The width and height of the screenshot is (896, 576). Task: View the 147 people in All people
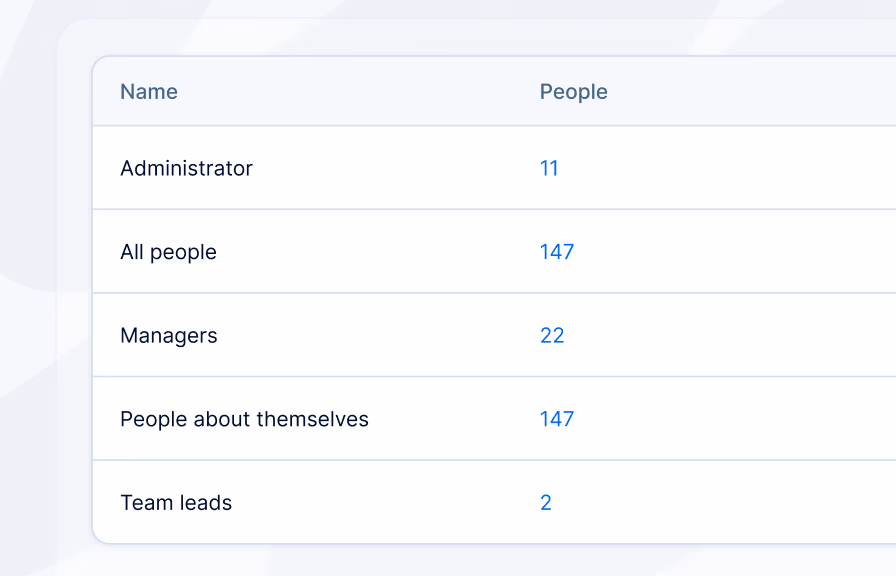pyautogui.click(x=557, y=251)
